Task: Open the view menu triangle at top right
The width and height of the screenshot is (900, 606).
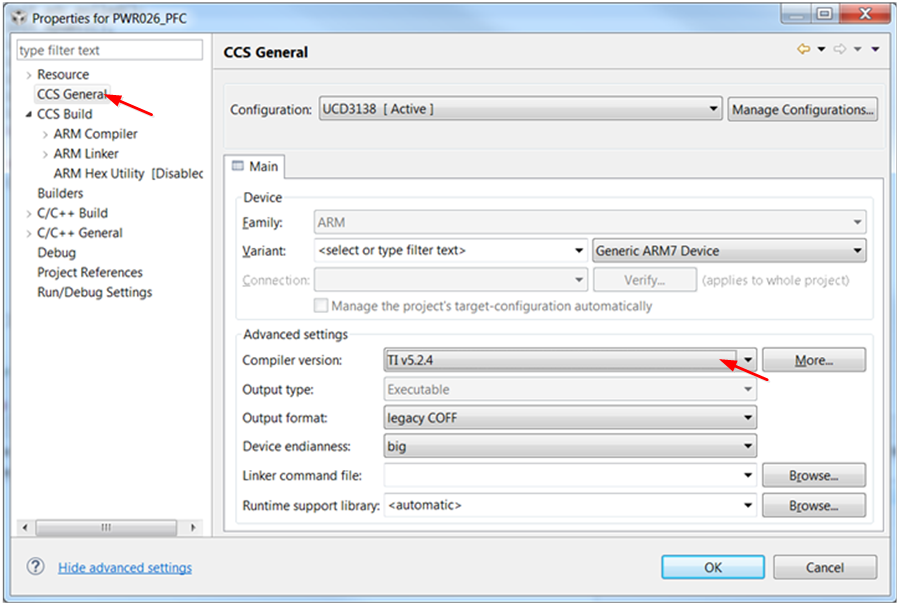Action: click(x=875, y=49)
